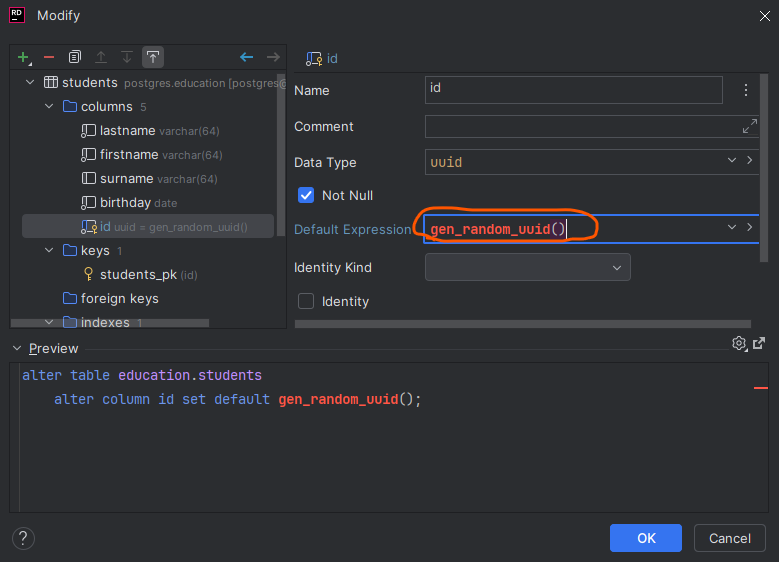Collapse the keys folder
This screenshot has width=779, height=562.
click(x=49, y=250)
